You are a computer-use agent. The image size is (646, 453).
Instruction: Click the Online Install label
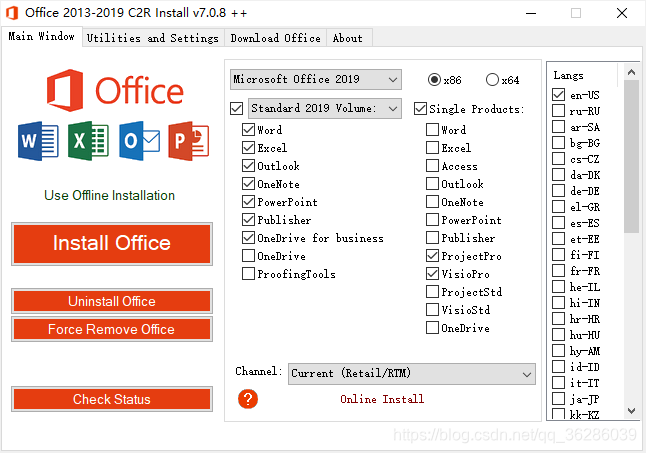pyautogui.click(x=382, y=399)
